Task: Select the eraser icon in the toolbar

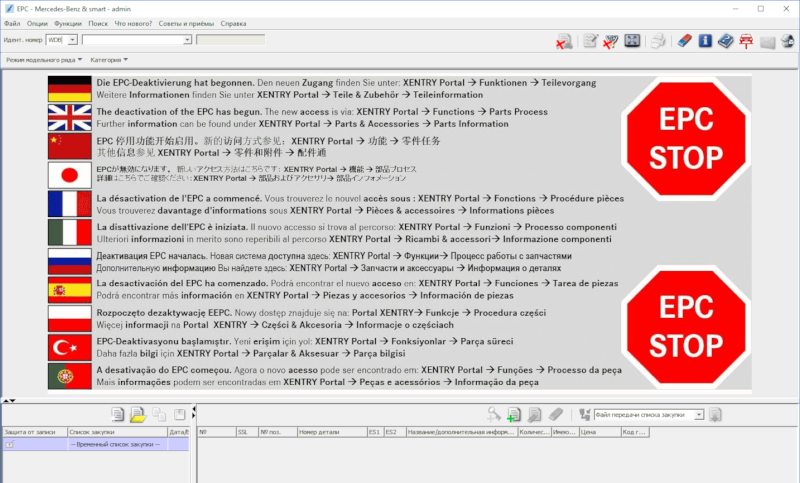Action: pyautogui.click(x=684, y=41)
